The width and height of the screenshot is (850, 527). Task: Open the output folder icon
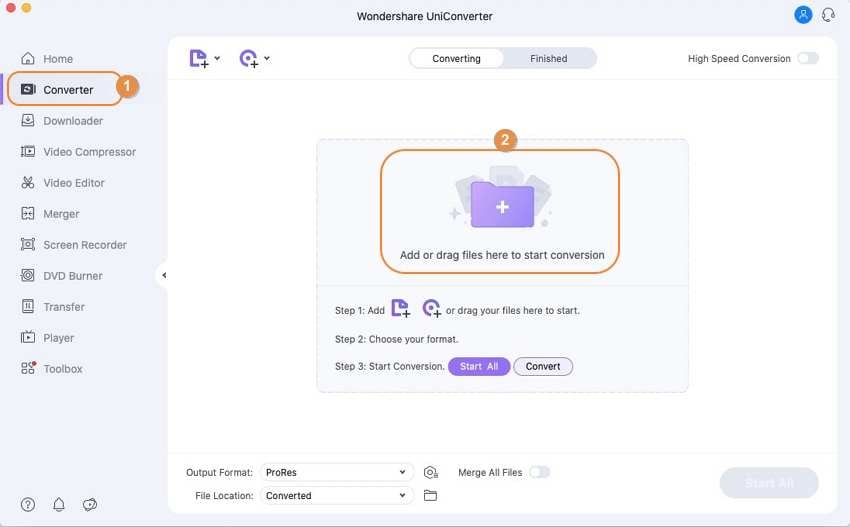[x=430, y=496]
